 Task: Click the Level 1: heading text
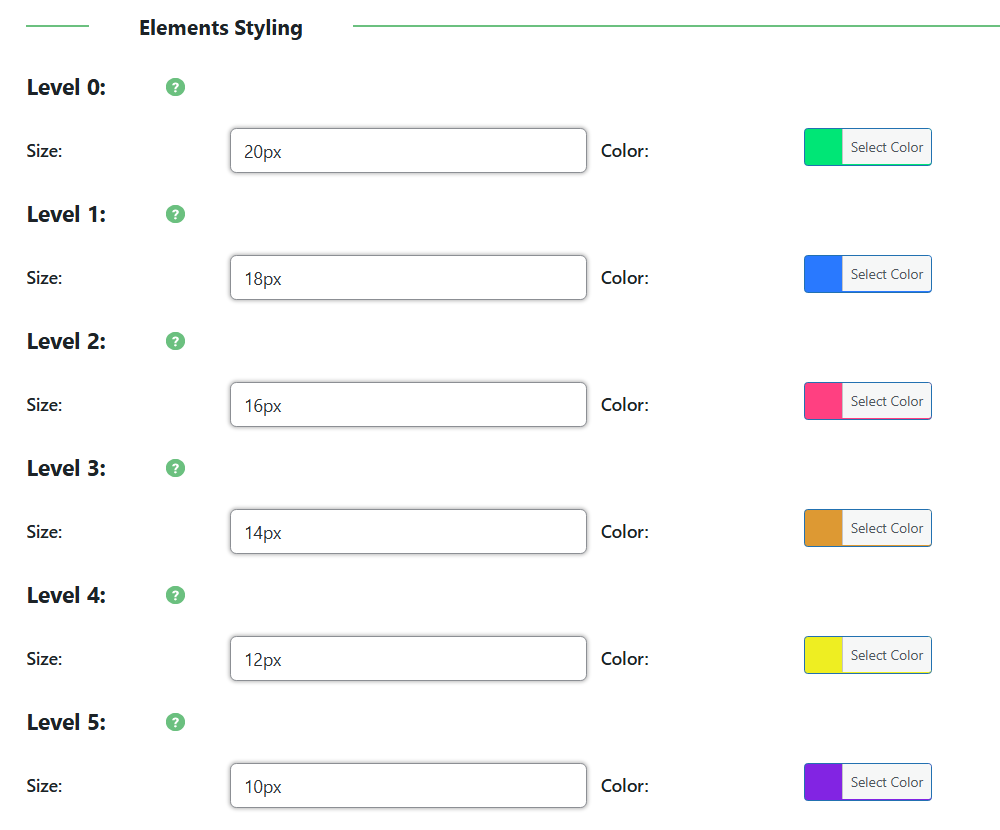point(66,214)
